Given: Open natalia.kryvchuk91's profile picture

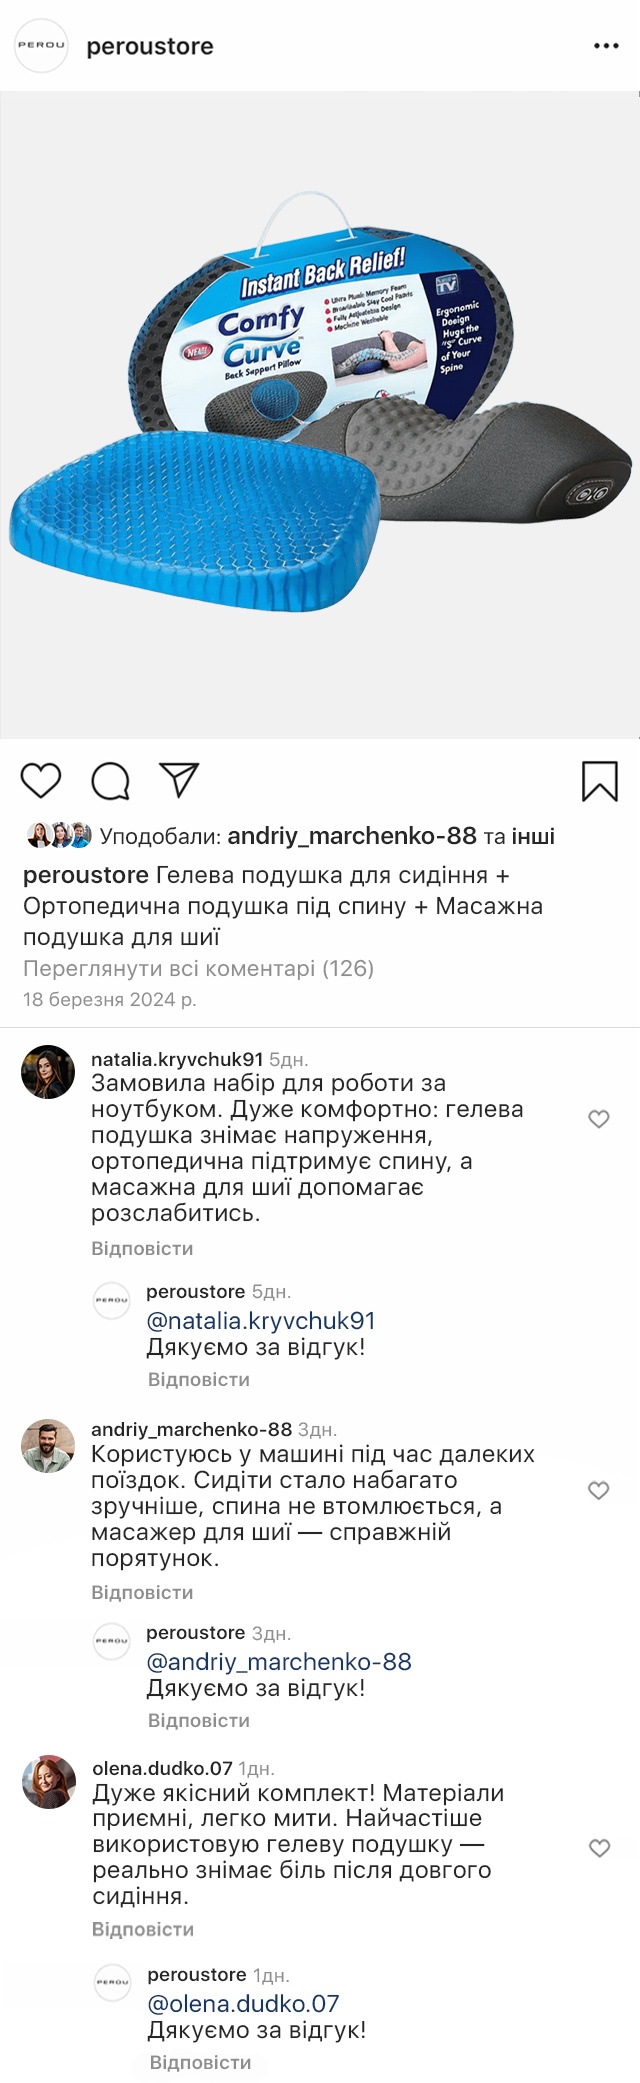Looking at the screenshot, I should click(x=48, y=1072).
